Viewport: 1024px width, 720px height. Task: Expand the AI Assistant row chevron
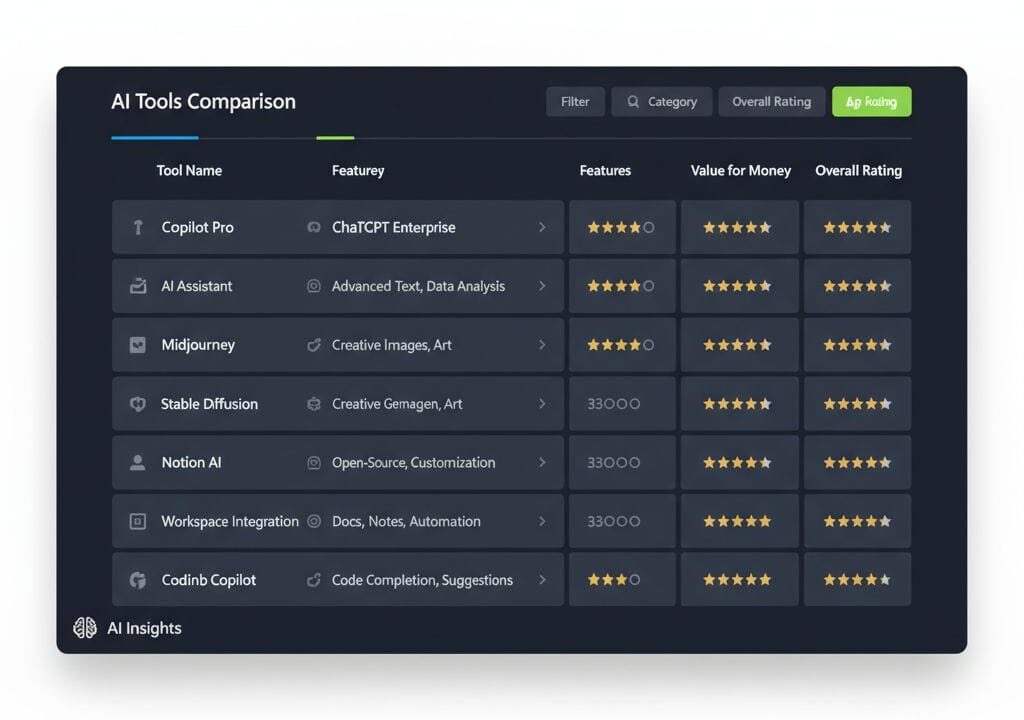542,286
